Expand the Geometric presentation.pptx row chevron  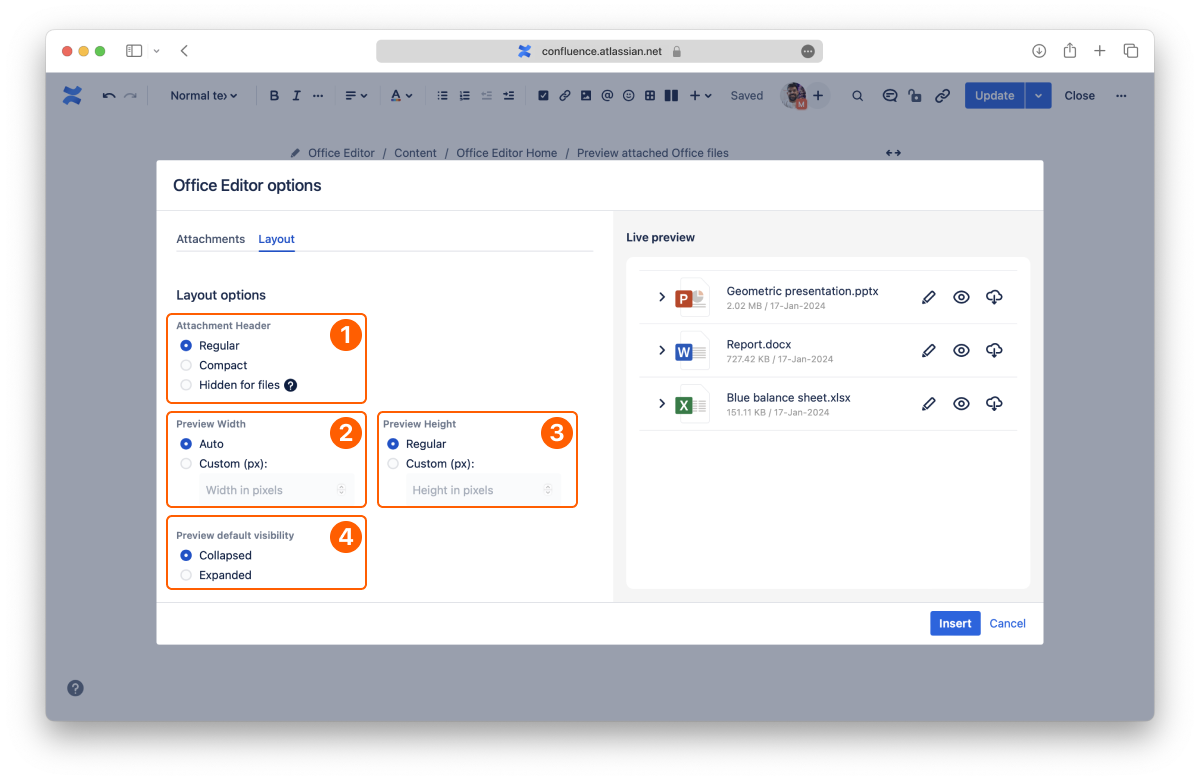[662, 297]
